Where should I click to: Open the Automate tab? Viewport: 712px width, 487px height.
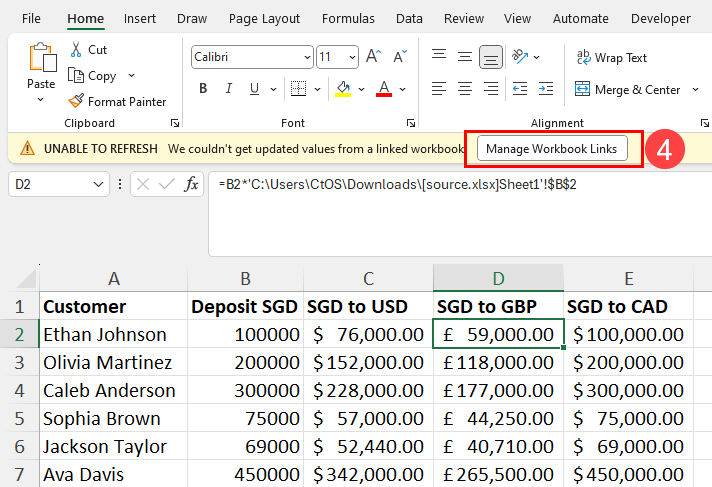pyautogui.click(x=580, y=19)
